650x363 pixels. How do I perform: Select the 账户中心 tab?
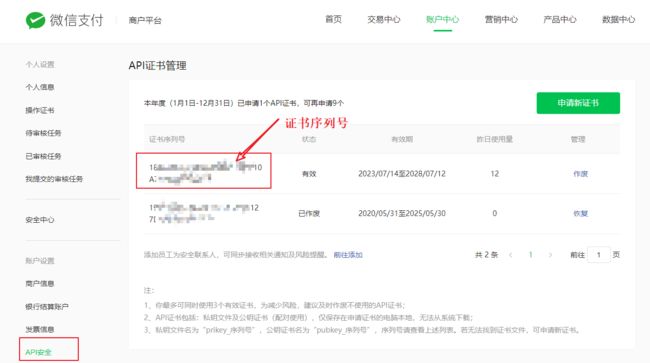pos(442,19)
